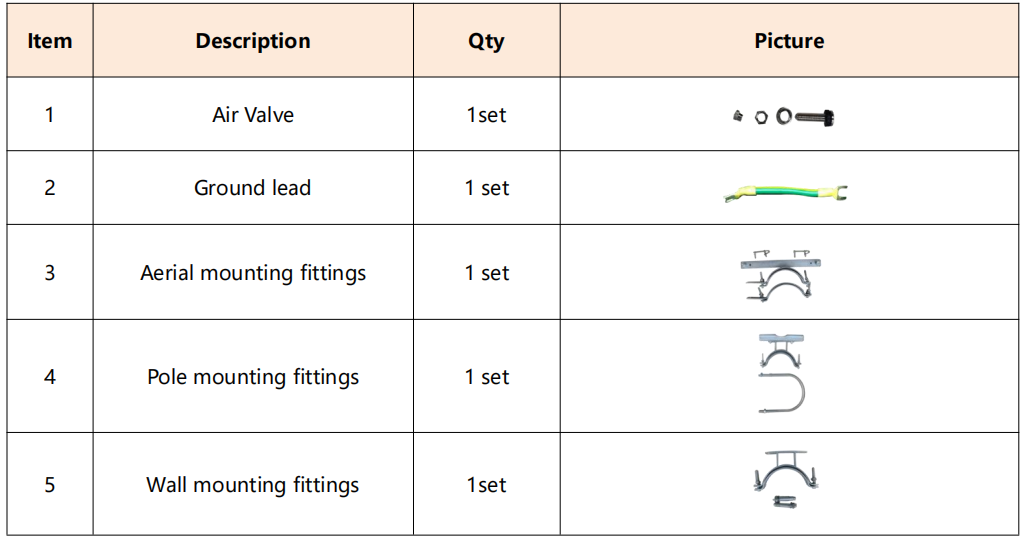Image resolution: width=1025 pixels, height=540 pixels.
Task: Click the Qty column header
Action: click(x=486, y=41)
